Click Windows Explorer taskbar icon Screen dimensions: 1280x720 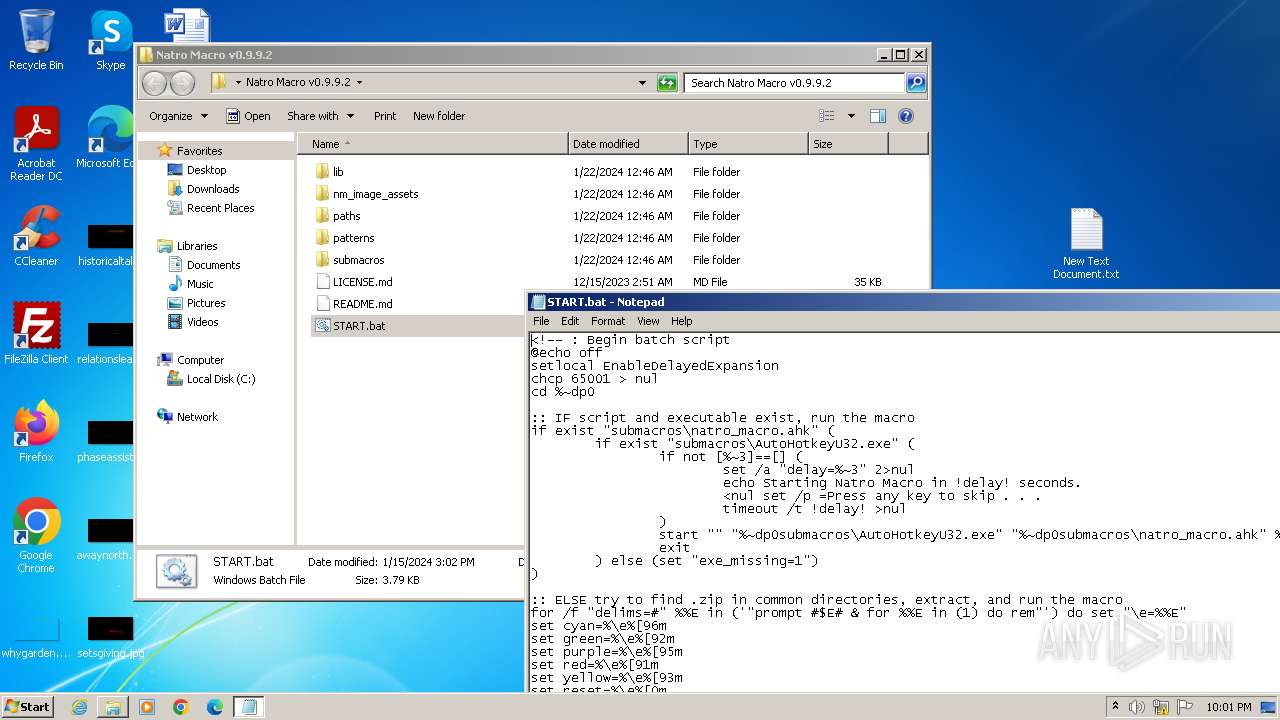[x=113, y=707]
